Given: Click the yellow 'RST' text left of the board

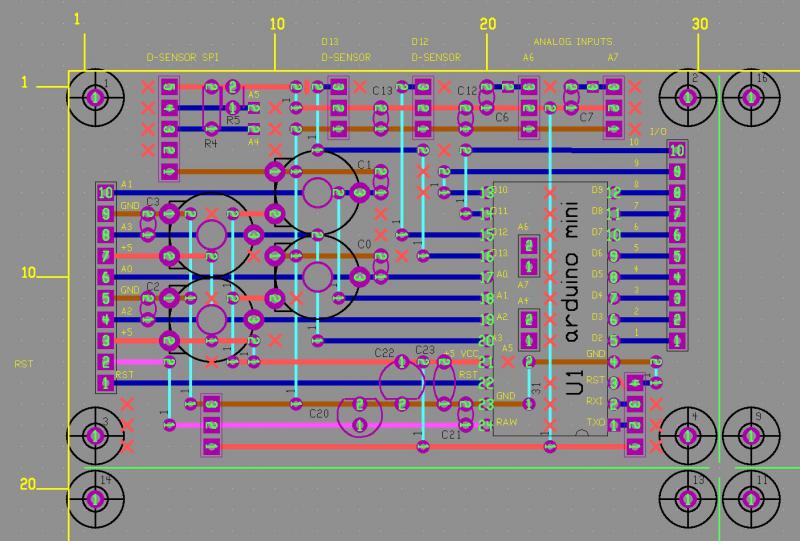Looking at the screenshot, I should 23,364.
